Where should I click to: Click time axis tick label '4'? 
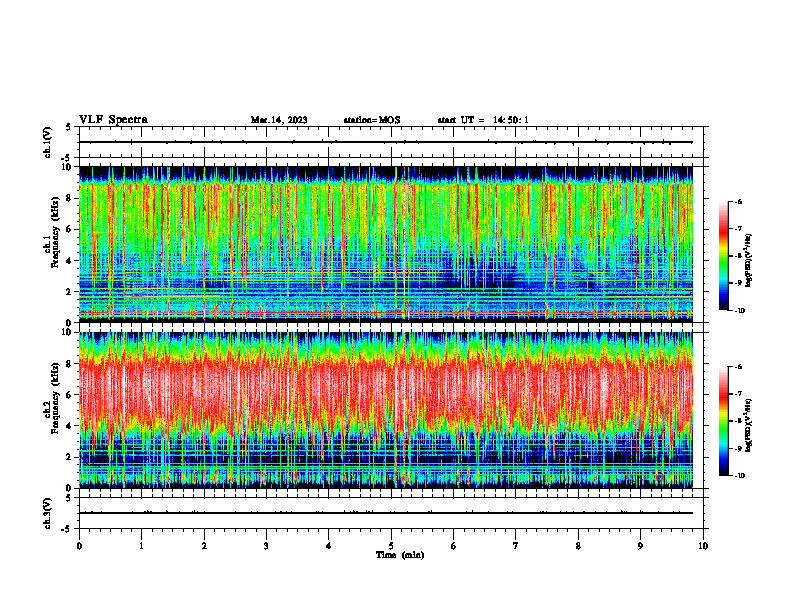click(329, 546)
